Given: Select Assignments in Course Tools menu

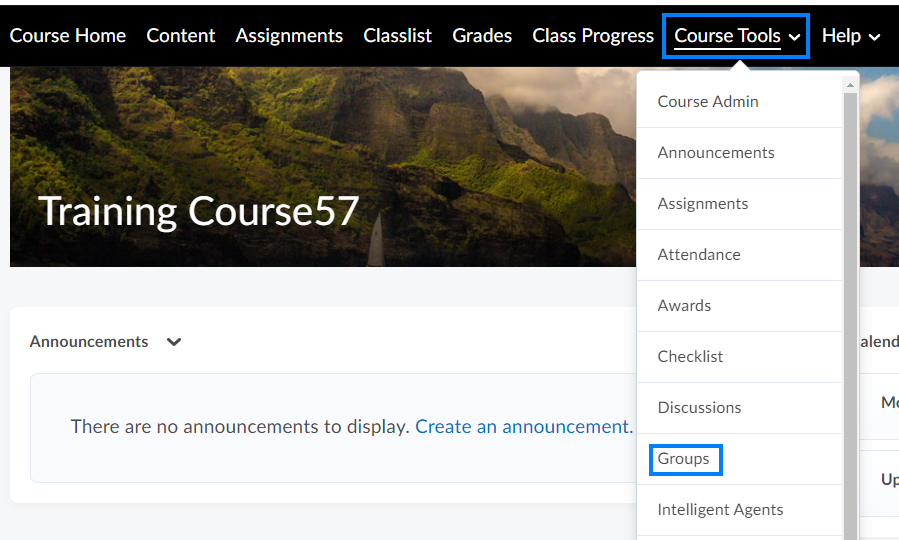Looking at the screenshot, I should tap(703, 204).
